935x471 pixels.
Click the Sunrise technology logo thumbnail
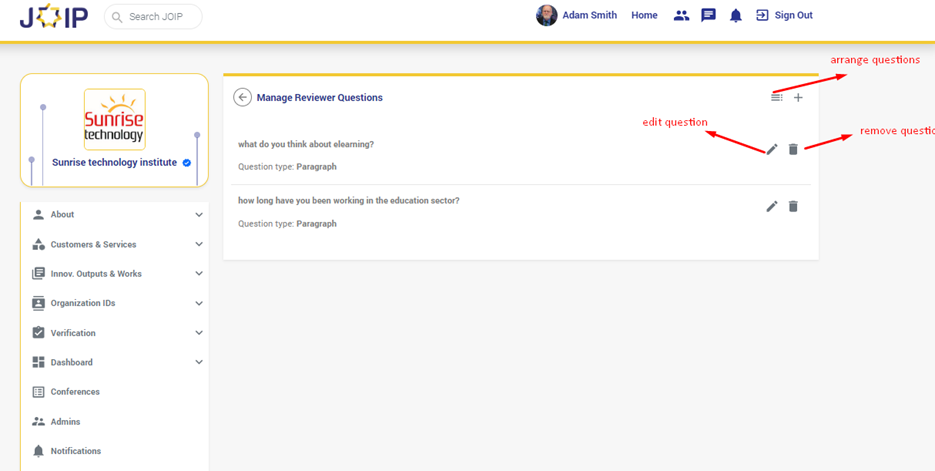point(114,120)
